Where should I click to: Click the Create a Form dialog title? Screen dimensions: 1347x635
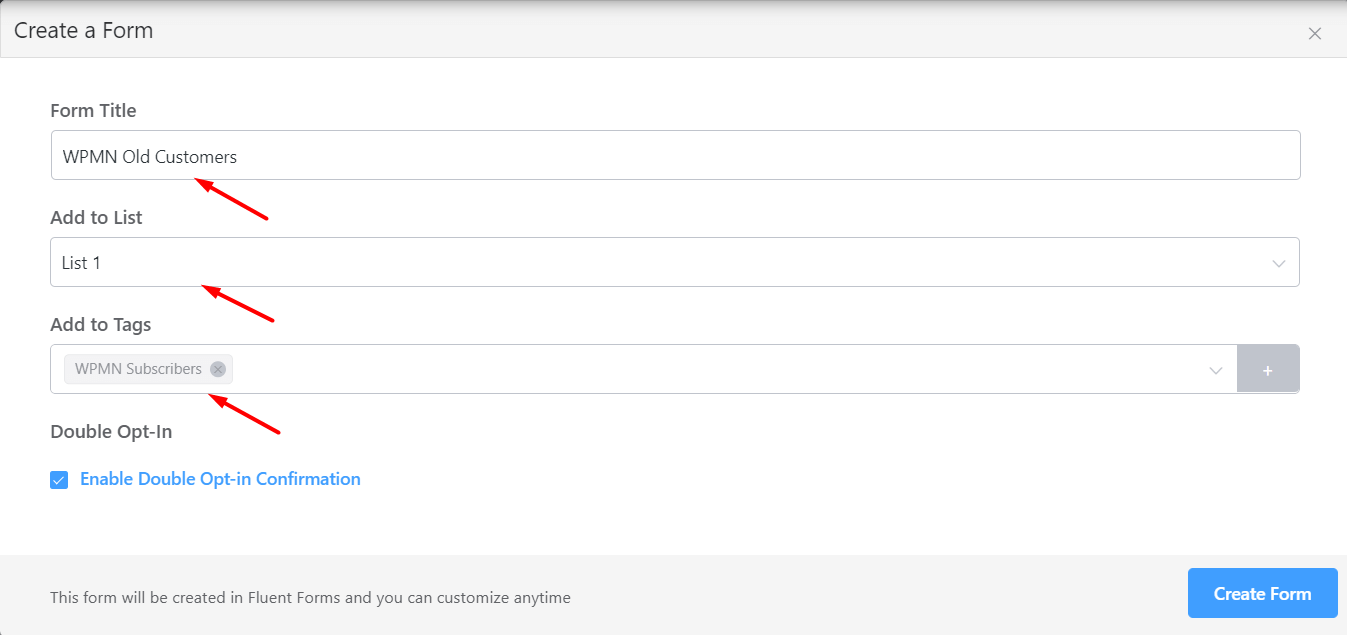tap(84, 31)
